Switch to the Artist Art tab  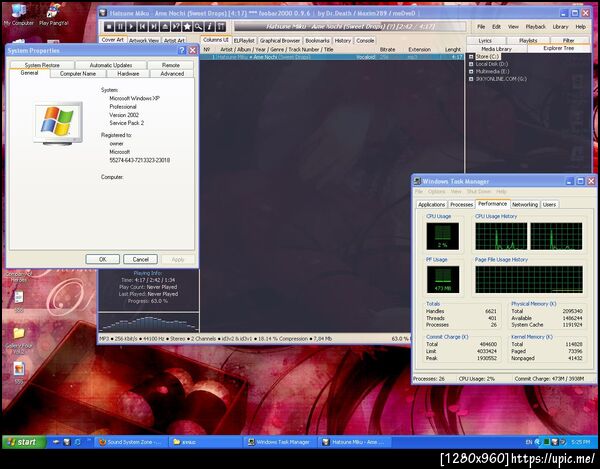point(174,40)
